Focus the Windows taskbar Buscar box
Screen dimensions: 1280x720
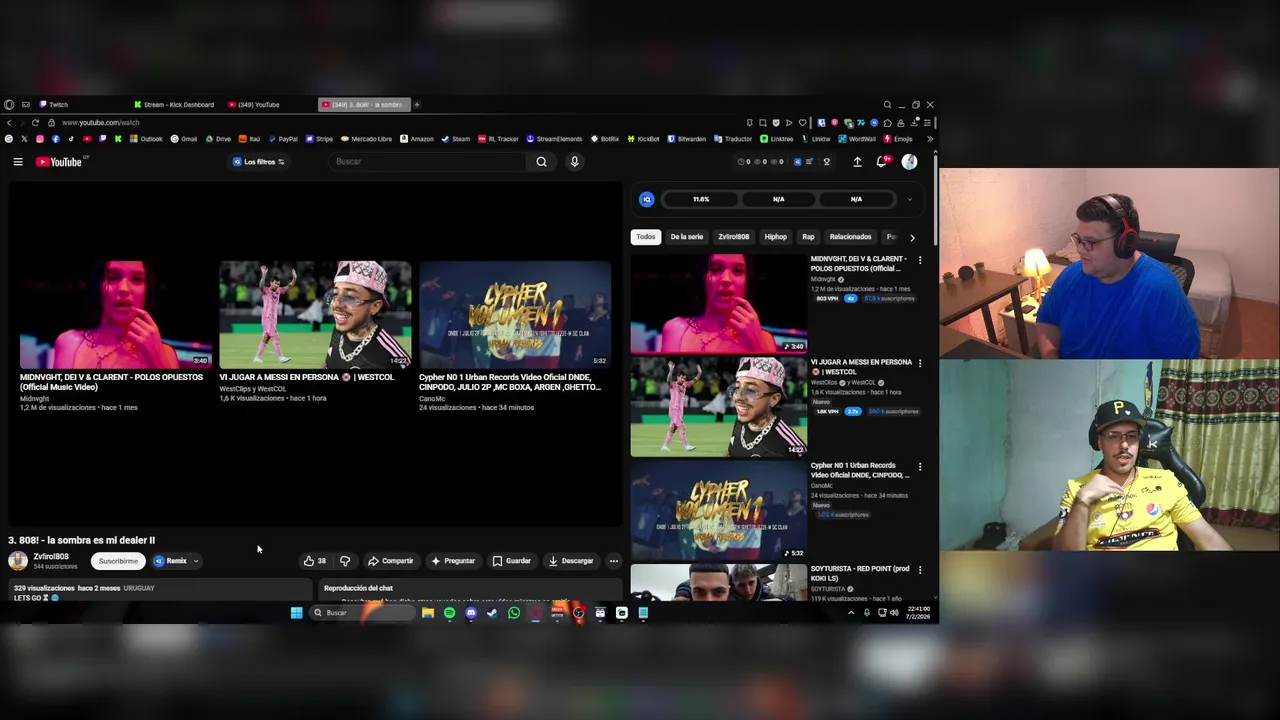(361, 613)
